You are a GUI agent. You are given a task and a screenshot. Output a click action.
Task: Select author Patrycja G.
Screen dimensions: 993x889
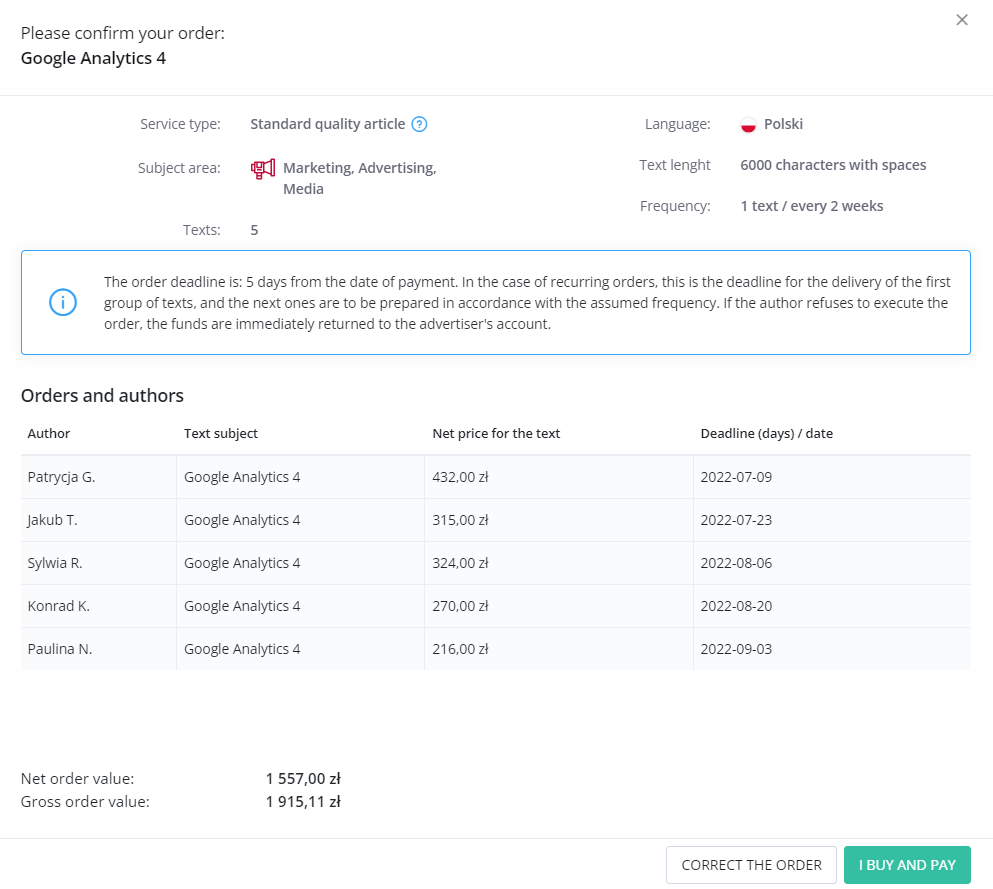coord(61,477)
